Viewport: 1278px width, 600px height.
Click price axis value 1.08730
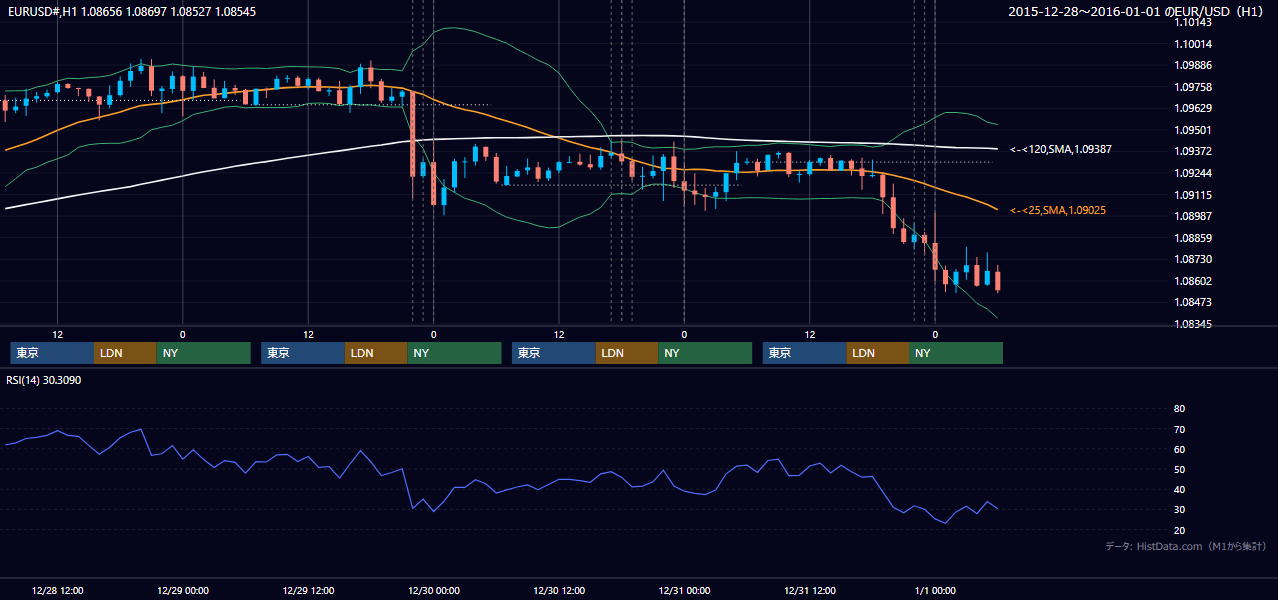point(1192,259)
